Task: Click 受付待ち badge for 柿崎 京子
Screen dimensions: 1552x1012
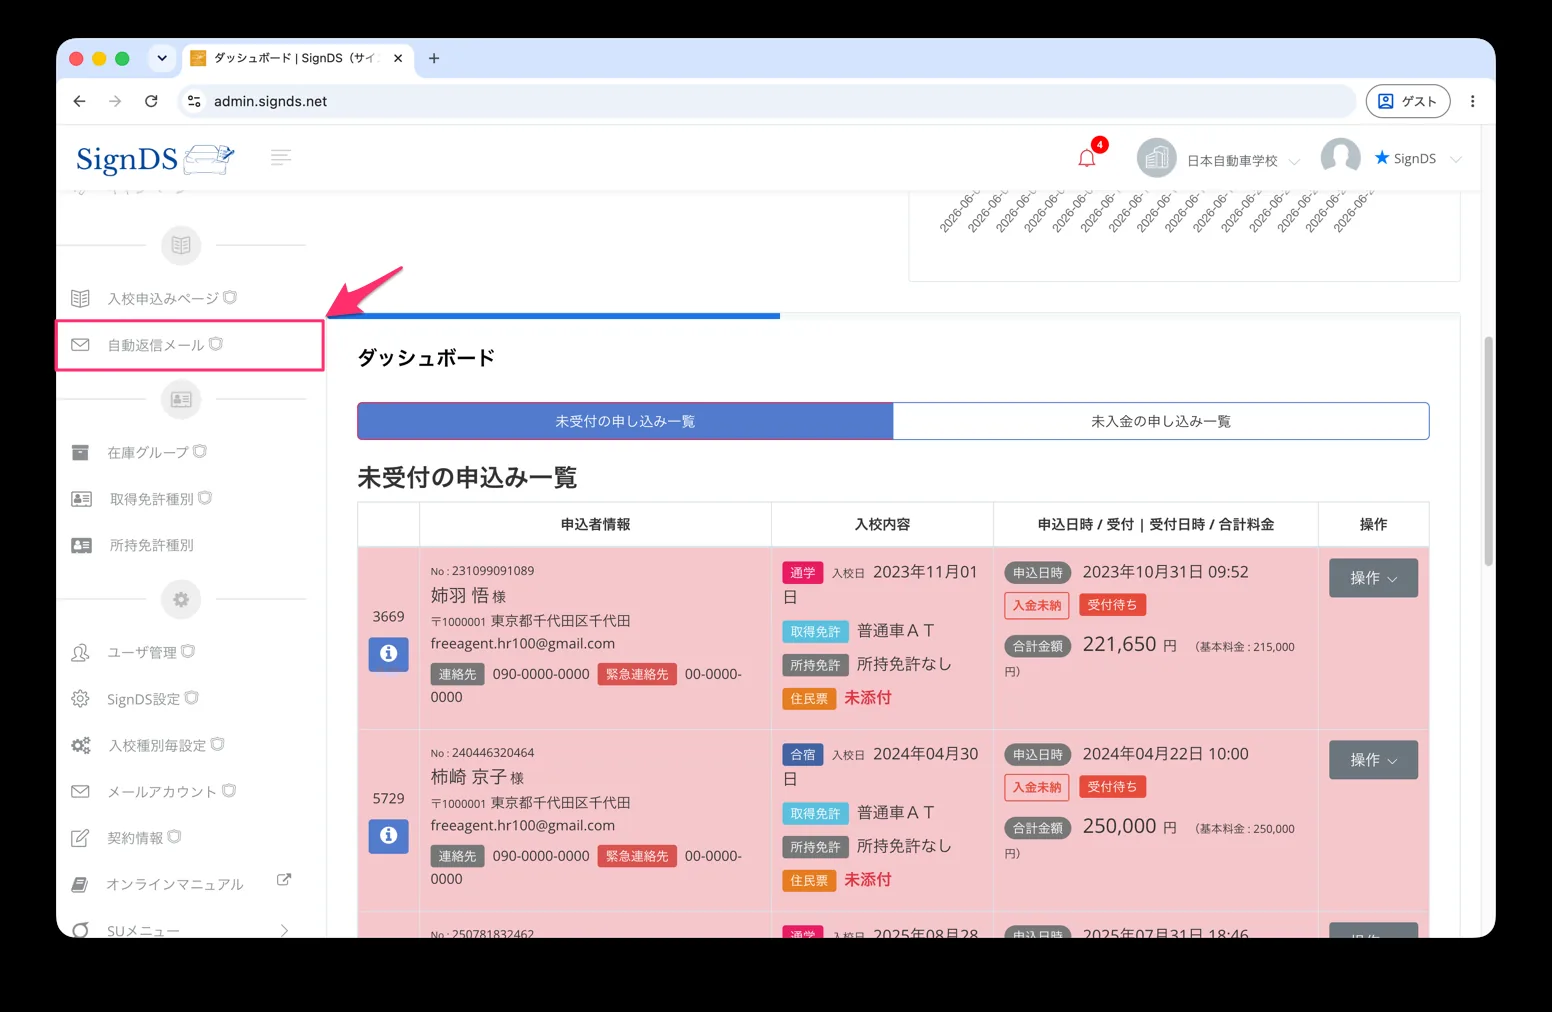Action: coord(1112,787)
